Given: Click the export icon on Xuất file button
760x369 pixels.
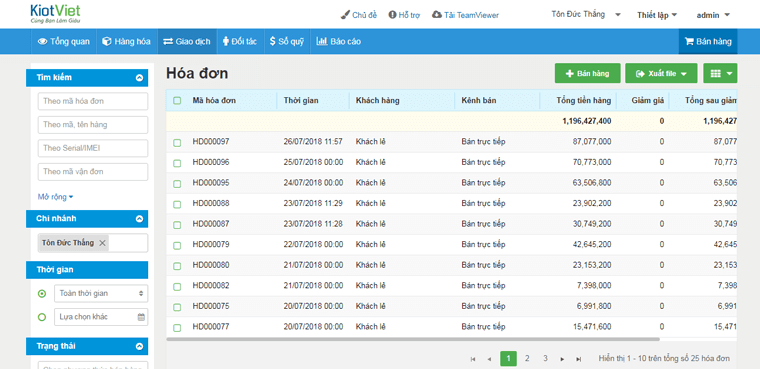Looking at the screenshot, I should pos(640,74).
